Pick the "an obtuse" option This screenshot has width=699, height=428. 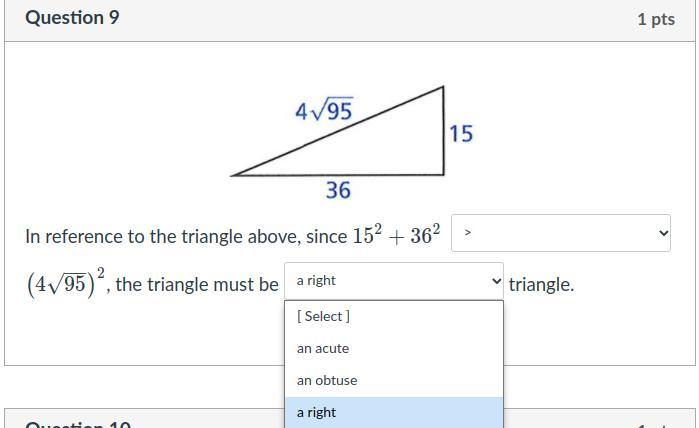(327, 380)
